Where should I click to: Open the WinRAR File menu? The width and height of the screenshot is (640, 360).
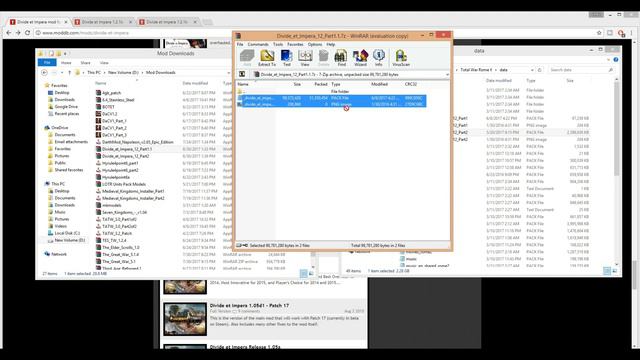pyautogui.click(x=240, y=44)
